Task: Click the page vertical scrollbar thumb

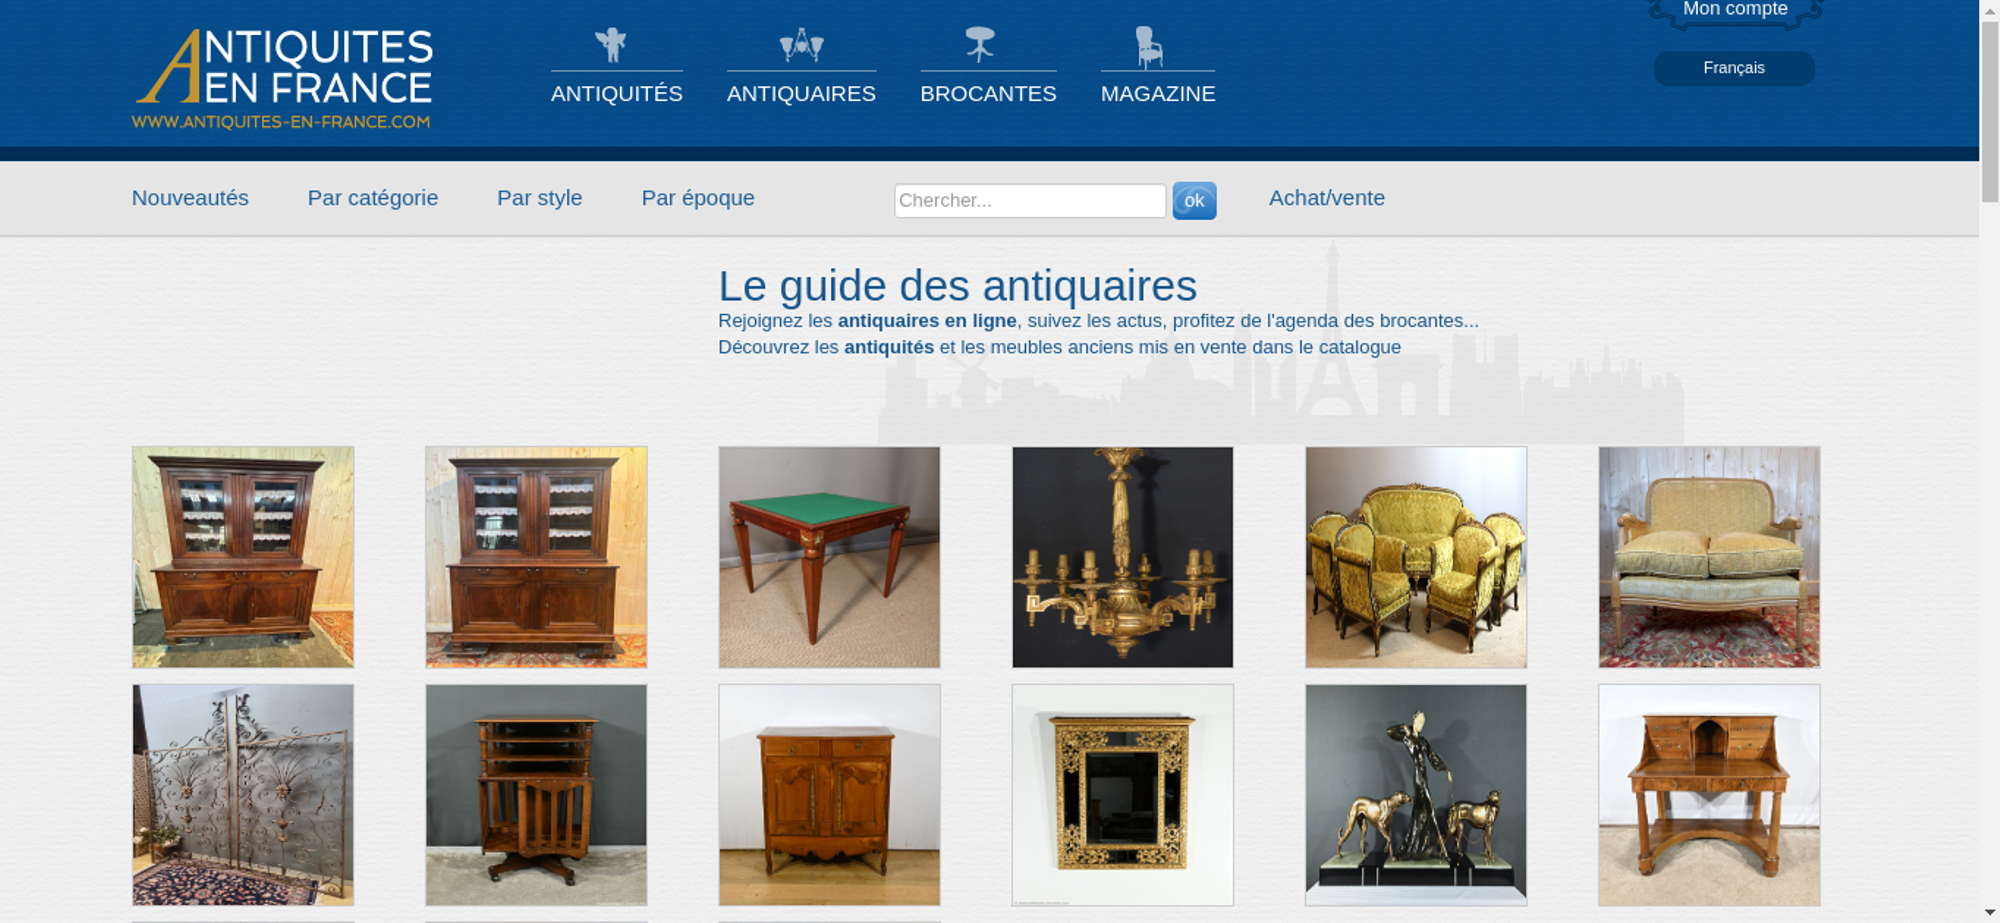Action: [x=1990, y=110]
